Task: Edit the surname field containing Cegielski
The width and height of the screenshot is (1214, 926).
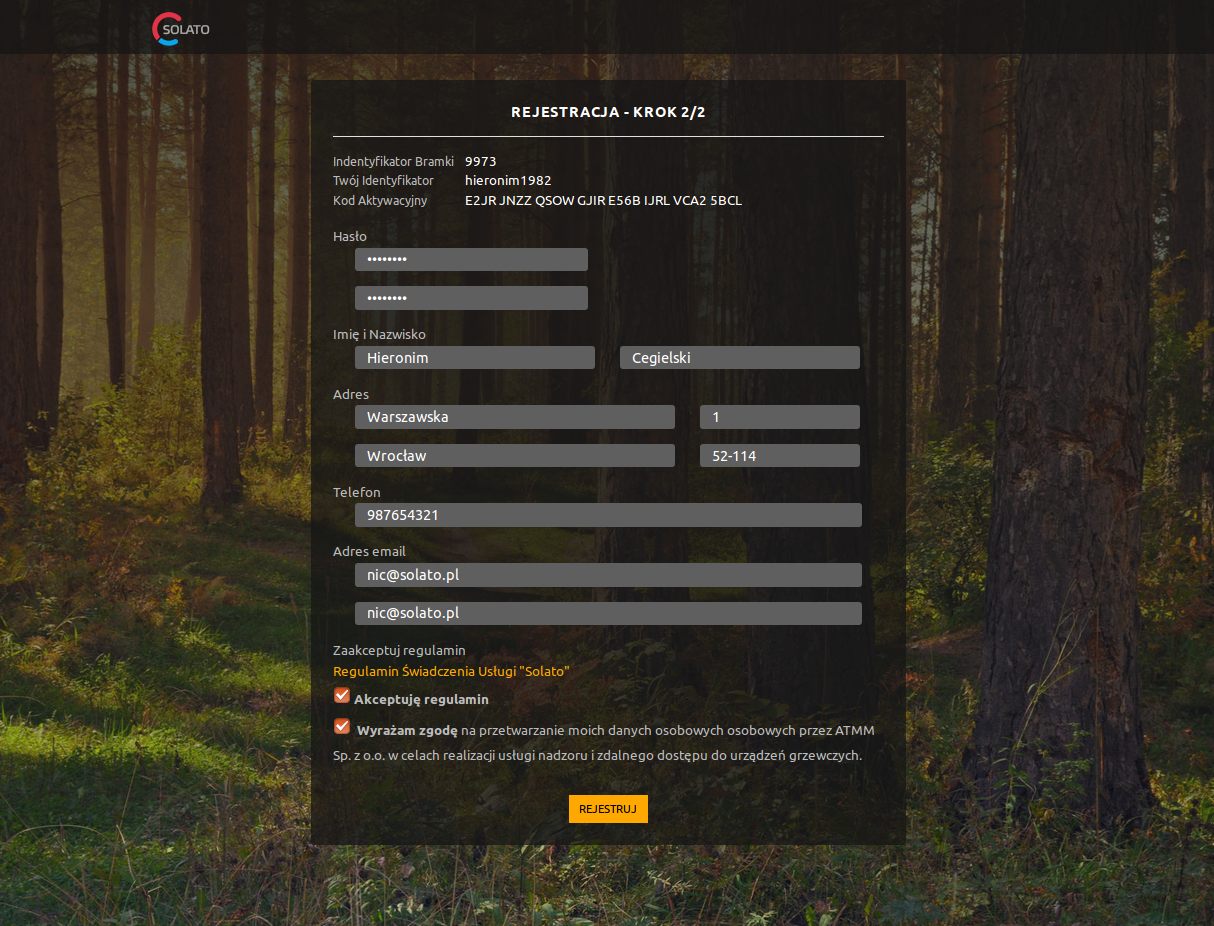Action: click(740, 357)
